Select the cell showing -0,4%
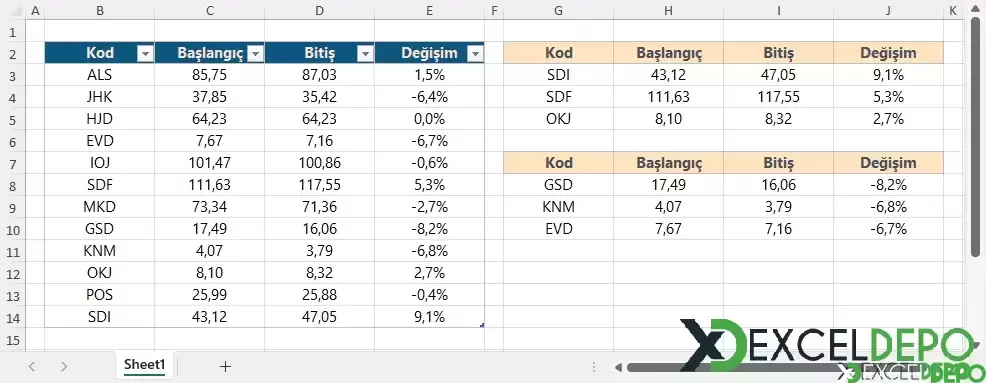Screen dimensions: 986x383 tap(429, 296)
